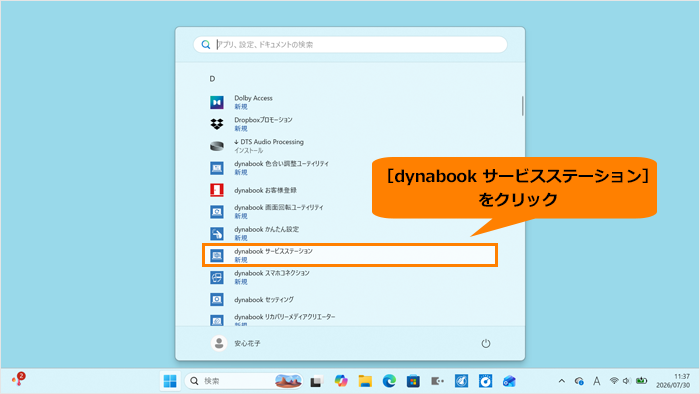Click the desert picture inside taskbar search
700x394 pixels.
tap(288, 381)
